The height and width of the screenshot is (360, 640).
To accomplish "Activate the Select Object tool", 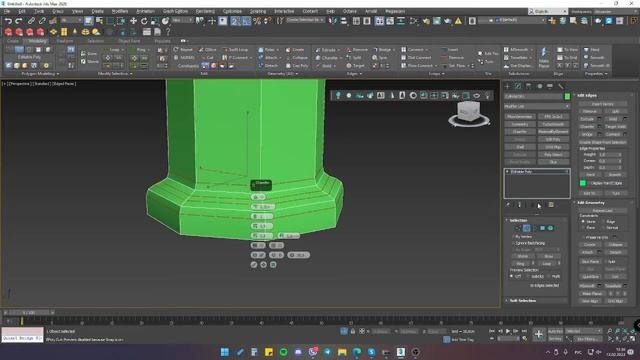I will click(89, 20).
